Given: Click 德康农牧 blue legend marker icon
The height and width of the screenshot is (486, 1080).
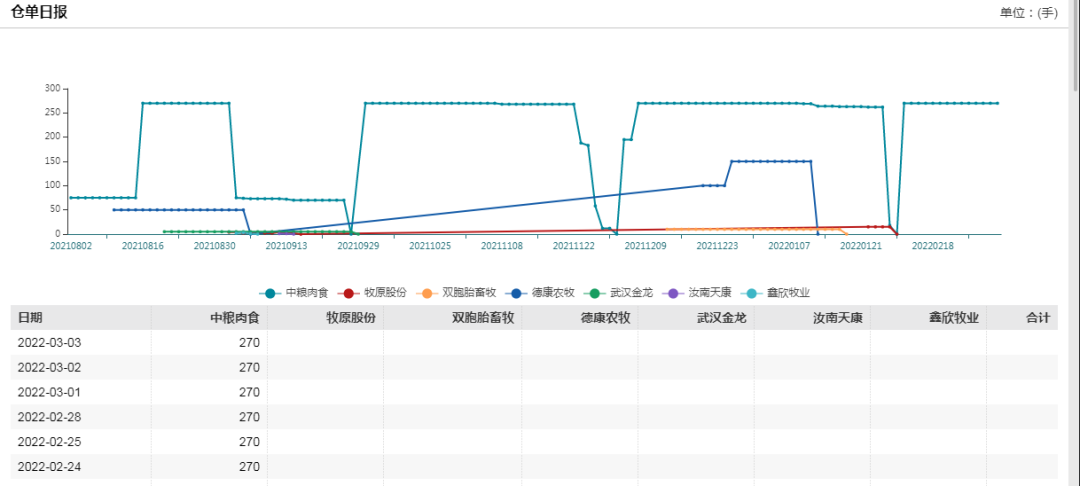Looking at the screenshot, I should click(515, 292).
